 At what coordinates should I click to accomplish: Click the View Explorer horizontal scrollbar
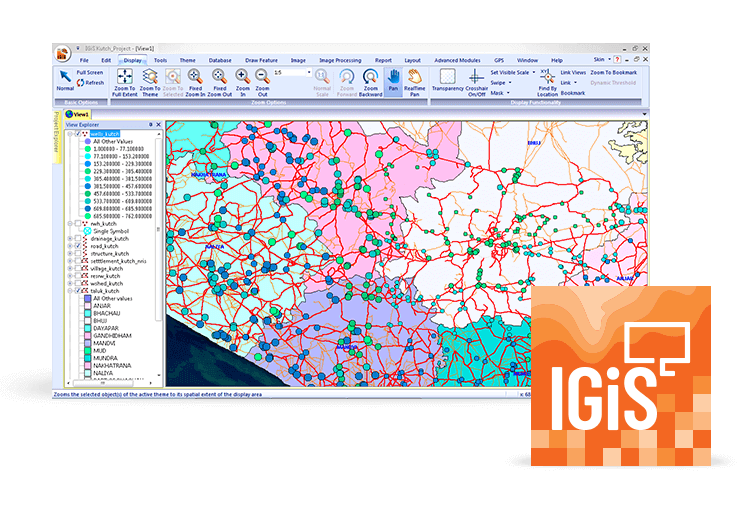pos(109,383)
